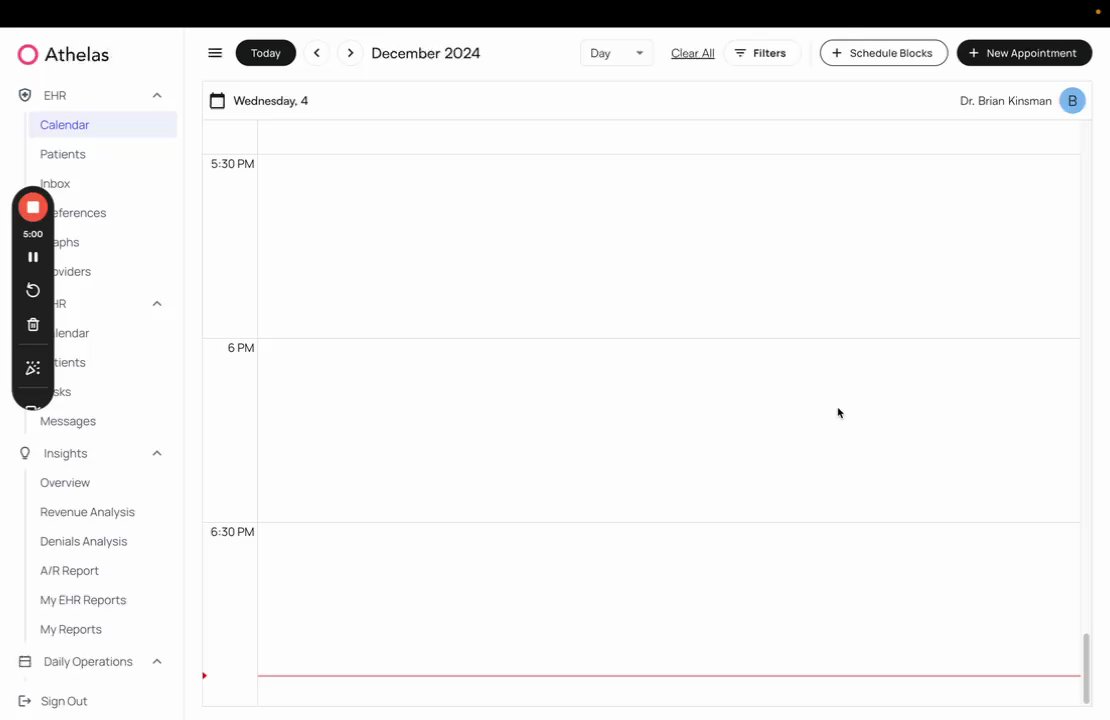The height and width of the screenshot is (720, 1110).
Task: Open My EHR Reports page
Action: click(x=83, y=600)
